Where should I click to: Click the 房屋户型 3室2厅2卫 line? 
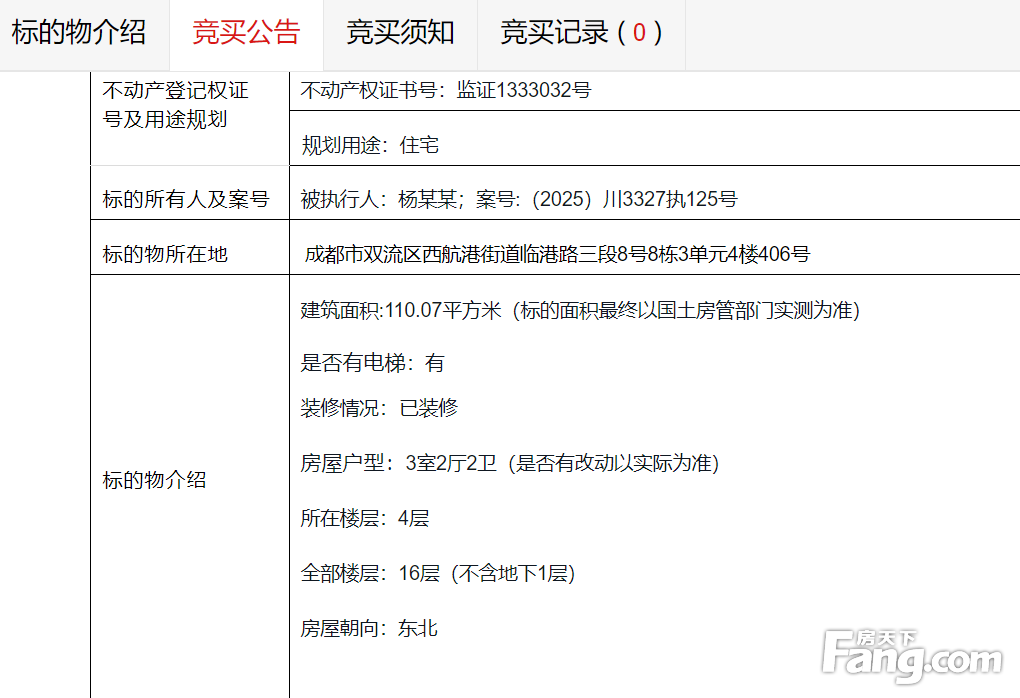pos(509,463)
